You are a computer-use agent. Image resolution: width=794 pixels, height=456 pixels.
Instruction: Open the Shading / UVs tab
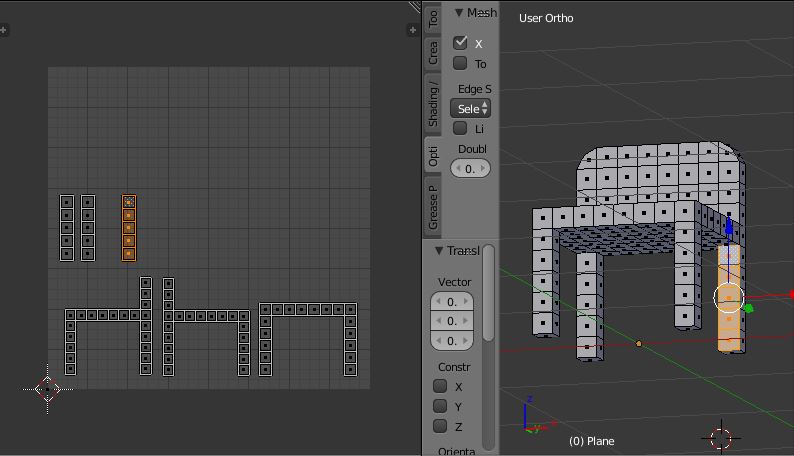(x=433, y=104)
